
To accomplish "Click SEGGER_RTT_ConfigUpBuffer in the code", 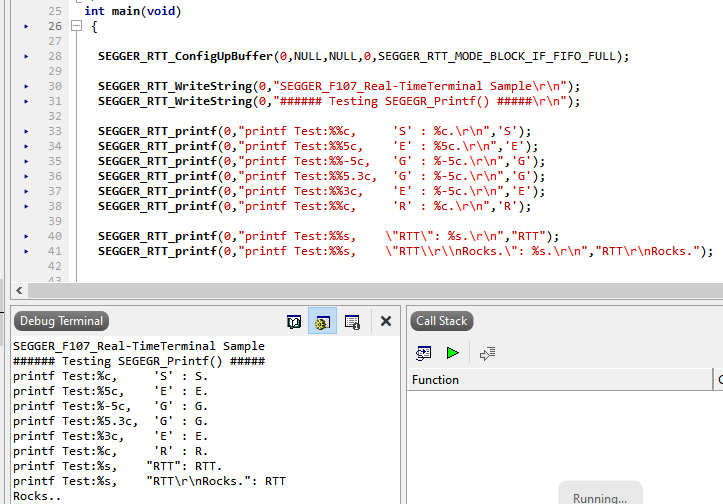I will tap(185, 56).
